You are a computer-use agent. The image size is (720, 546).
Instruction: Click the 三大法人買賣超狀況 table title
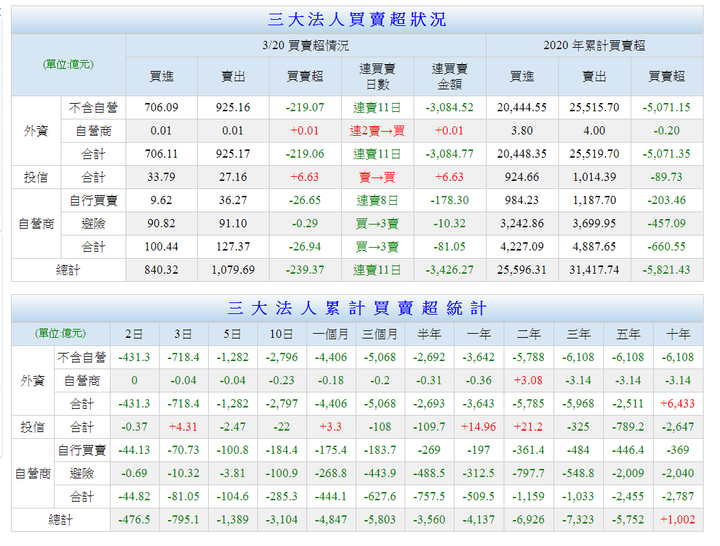(x=357, y=20)
